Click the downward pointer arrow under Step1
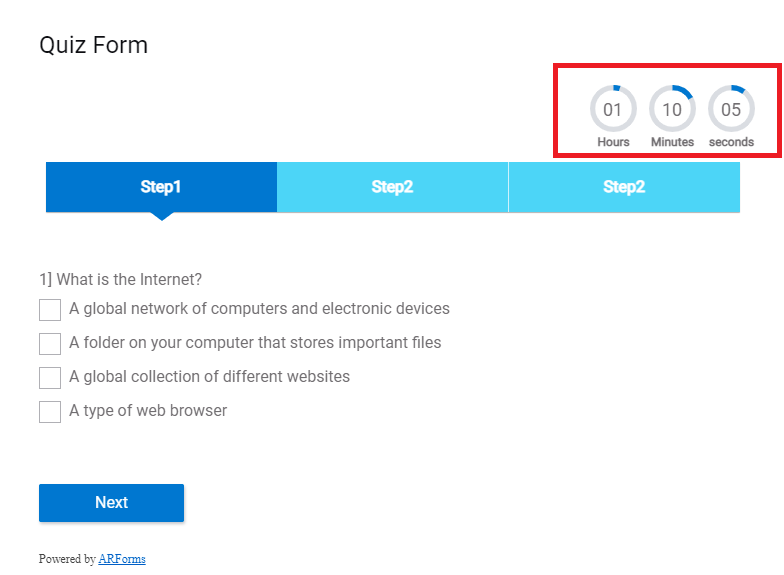 click(161, 215)
